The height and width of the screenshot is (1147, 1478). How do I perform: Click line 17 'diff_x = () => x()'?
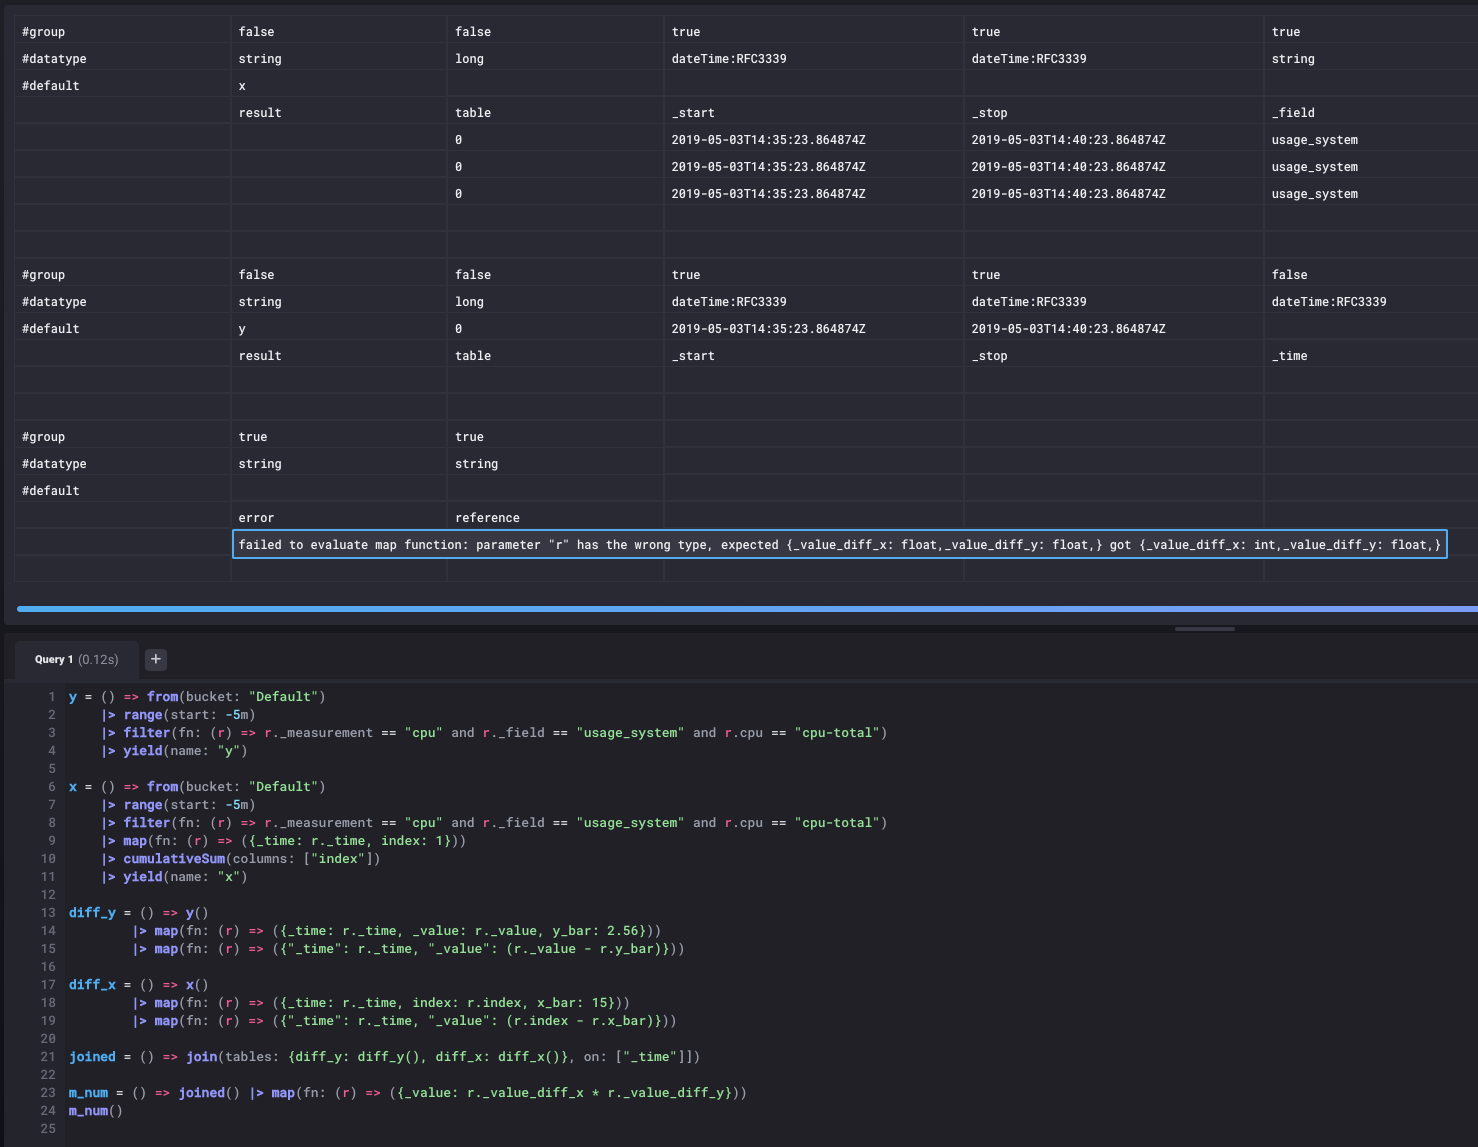(139, 985)
